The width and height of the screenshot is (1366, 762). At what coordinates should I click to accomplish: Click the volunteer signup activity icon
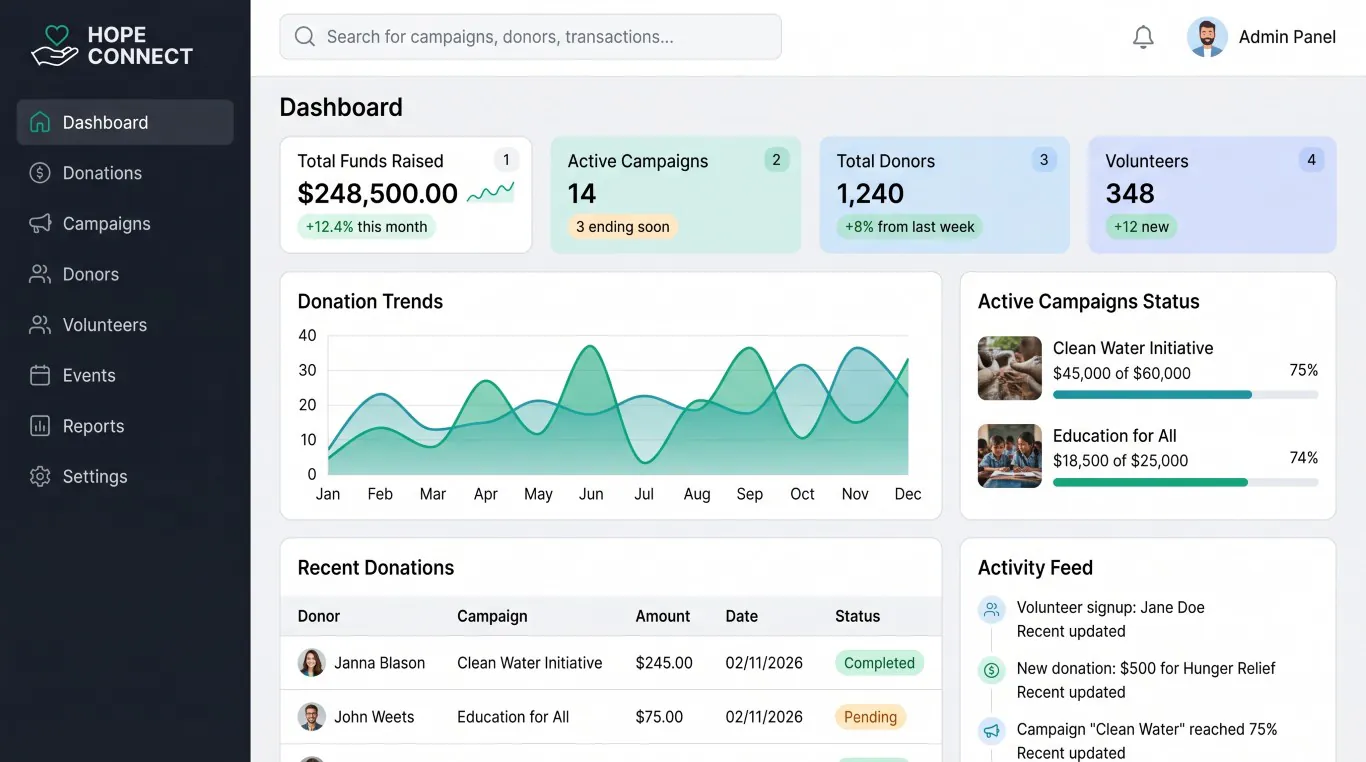pos(992,609)
